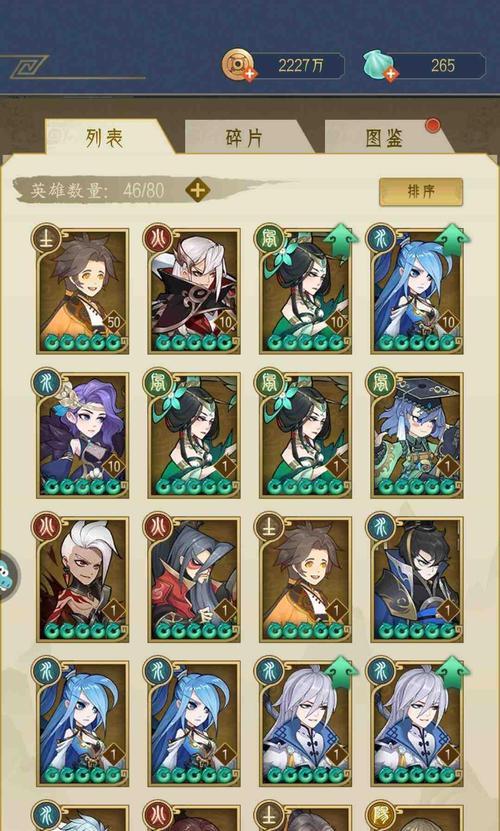Screen dimensions: 500x831
Task: Switch to the 碎片 tab
Action: tap(244, 138)
